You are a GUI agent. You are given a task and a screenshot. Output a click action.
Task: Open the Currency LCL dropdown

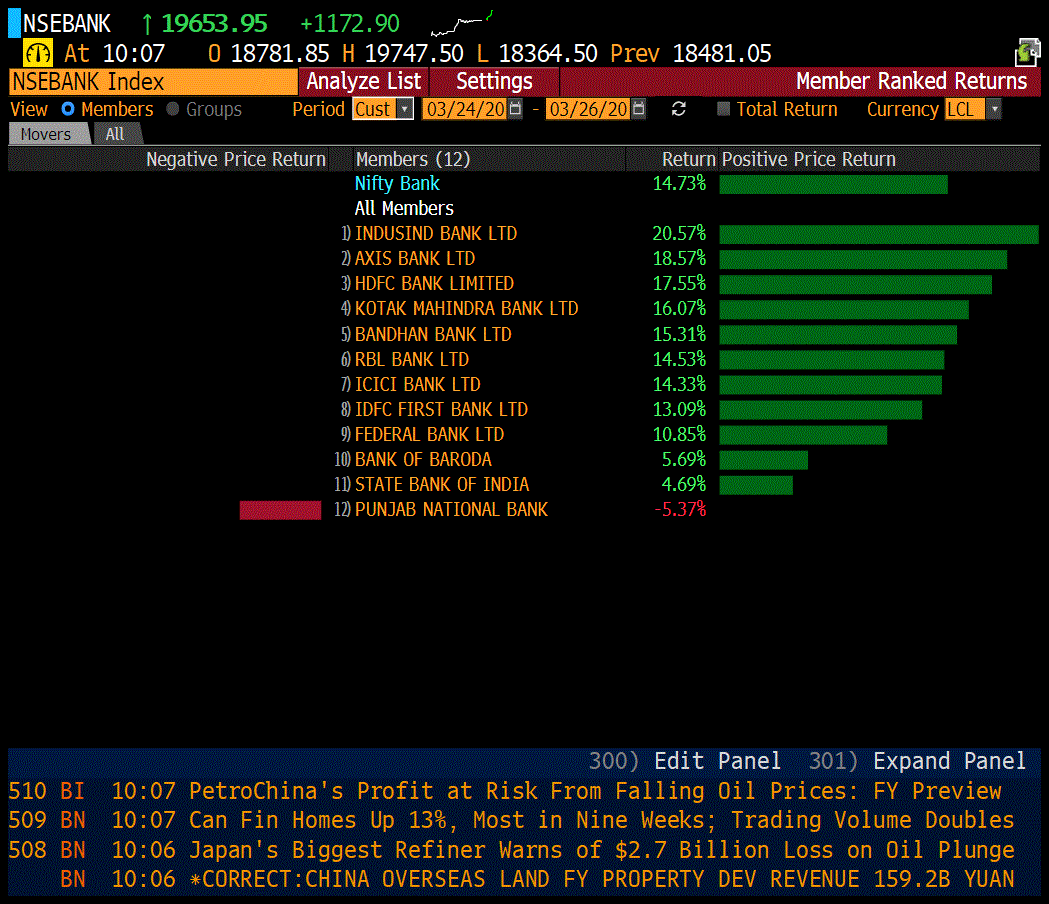coord(993,109)
